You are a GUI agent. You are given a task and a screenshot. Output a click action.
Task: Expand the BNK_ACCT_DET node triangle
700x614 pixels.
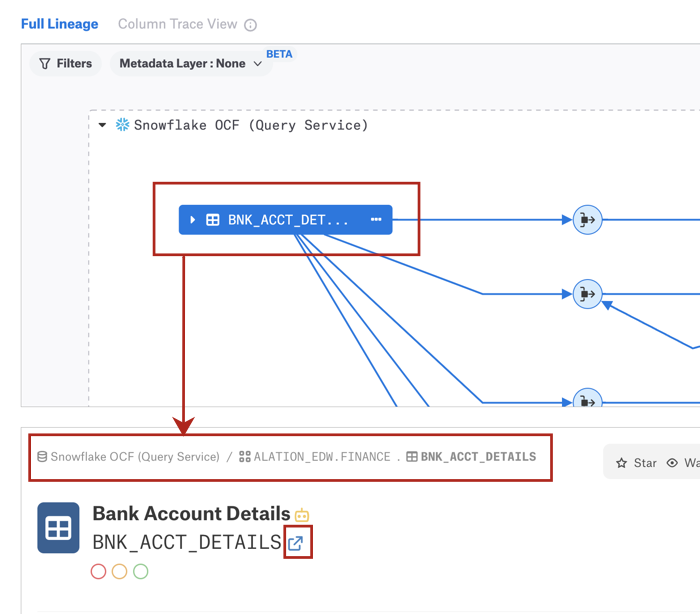(x=192, y=220)
